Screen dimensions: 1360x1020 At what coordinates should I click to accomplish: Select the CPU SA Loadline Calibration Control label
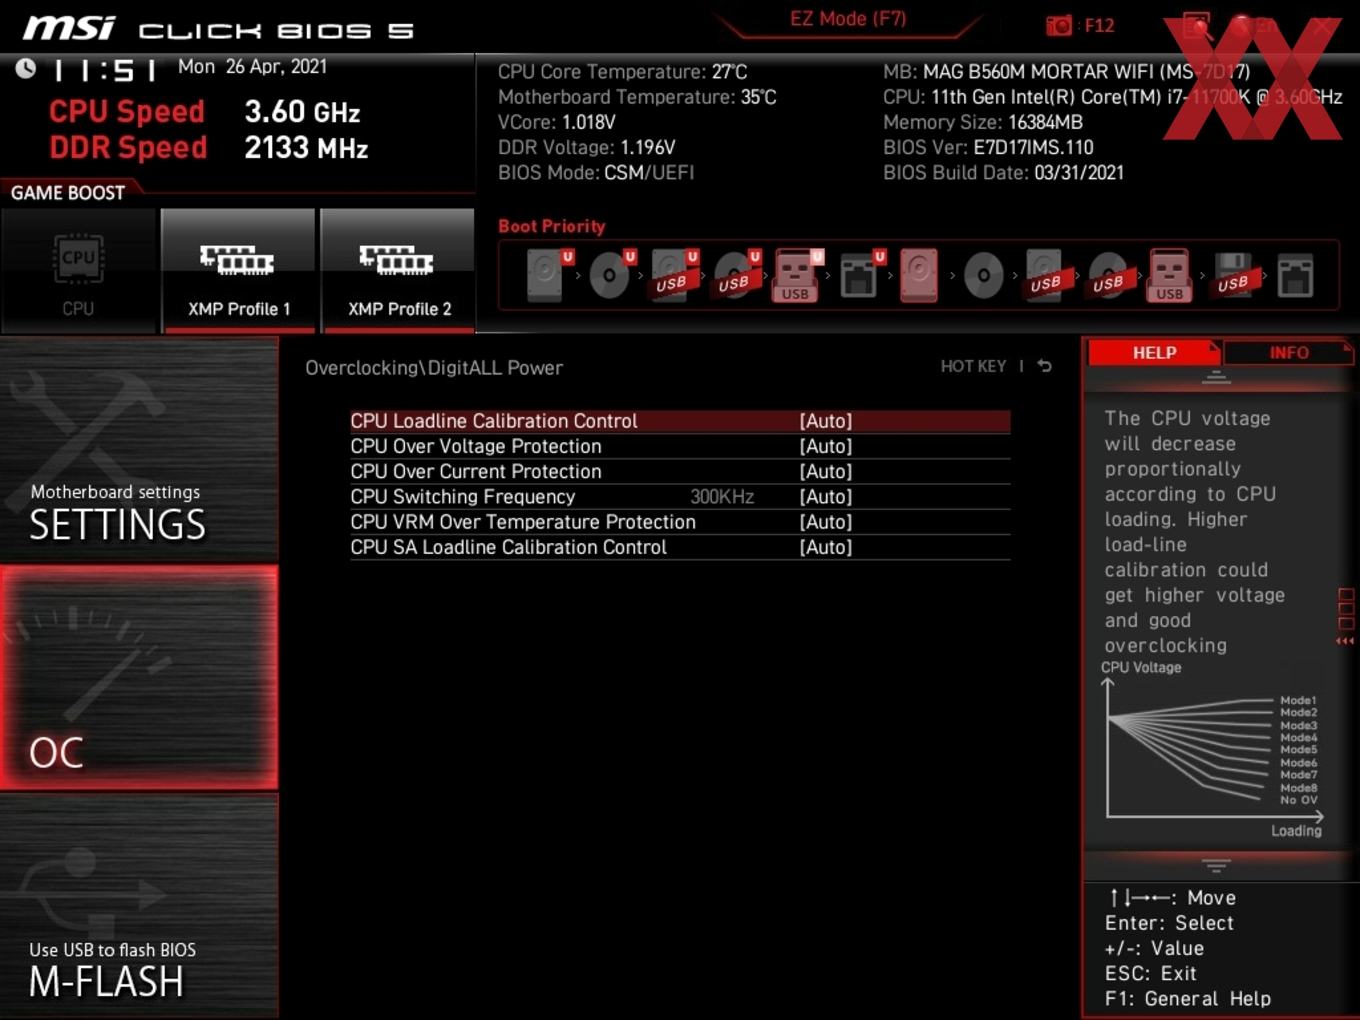tap(508, 547)
